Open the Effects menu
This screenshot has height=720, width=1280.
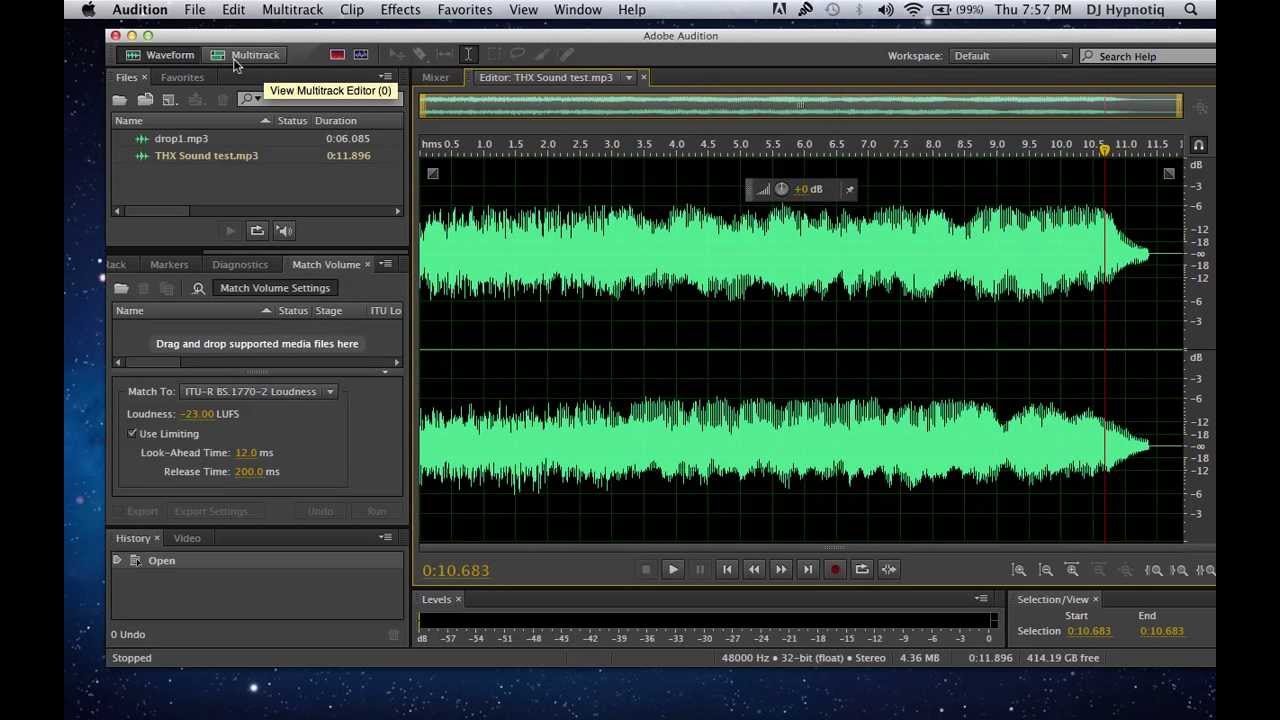click(x=400, y=10)
